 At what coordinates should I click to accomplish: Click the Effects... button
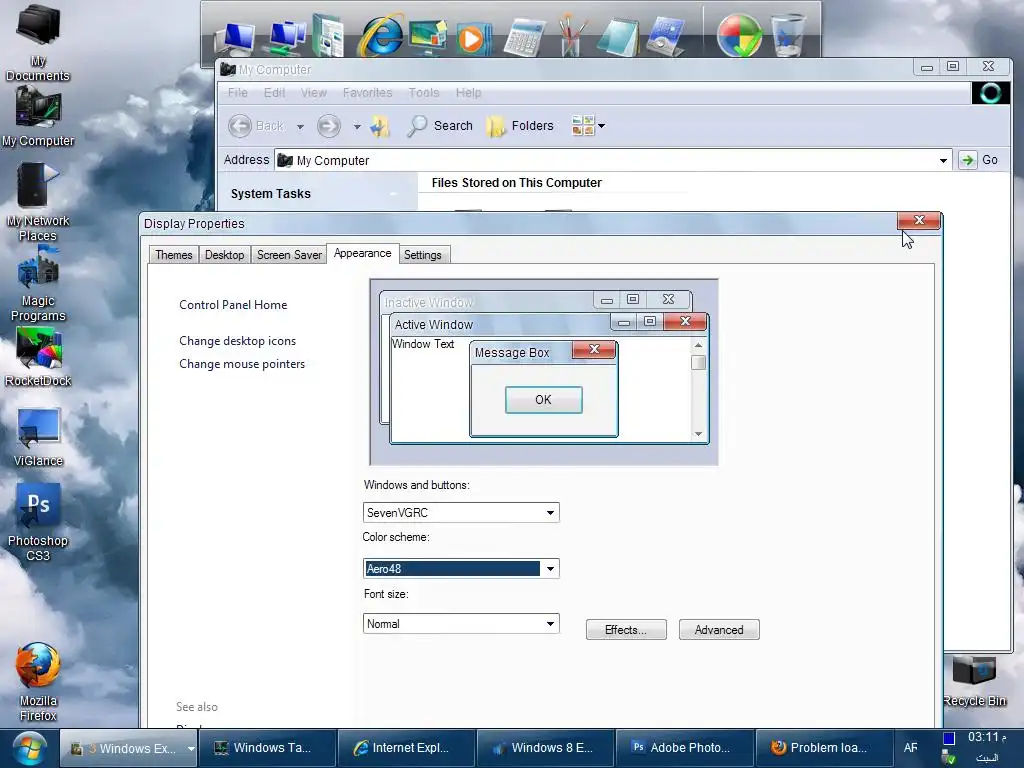point(626,630)
